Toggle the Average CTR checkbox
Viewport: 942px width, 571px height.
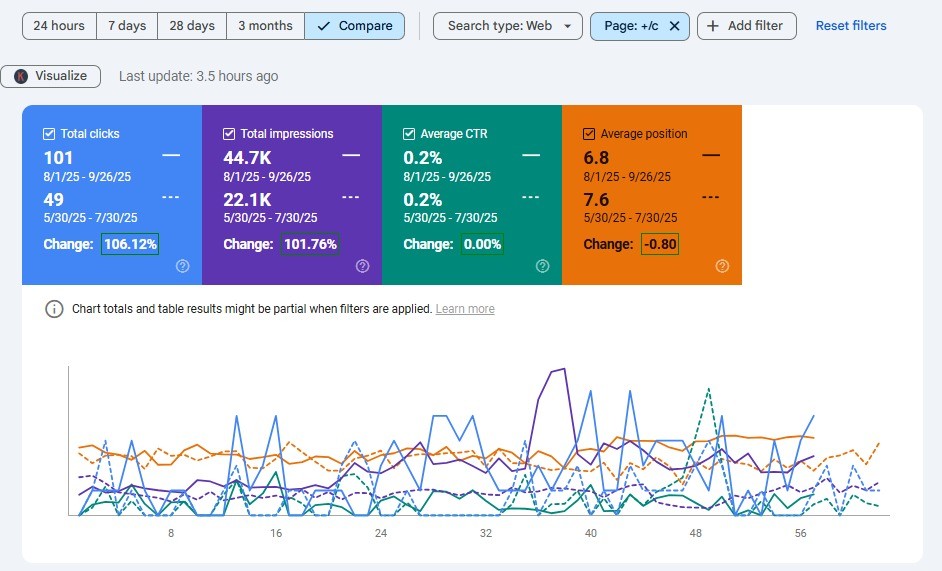[409, 134]
